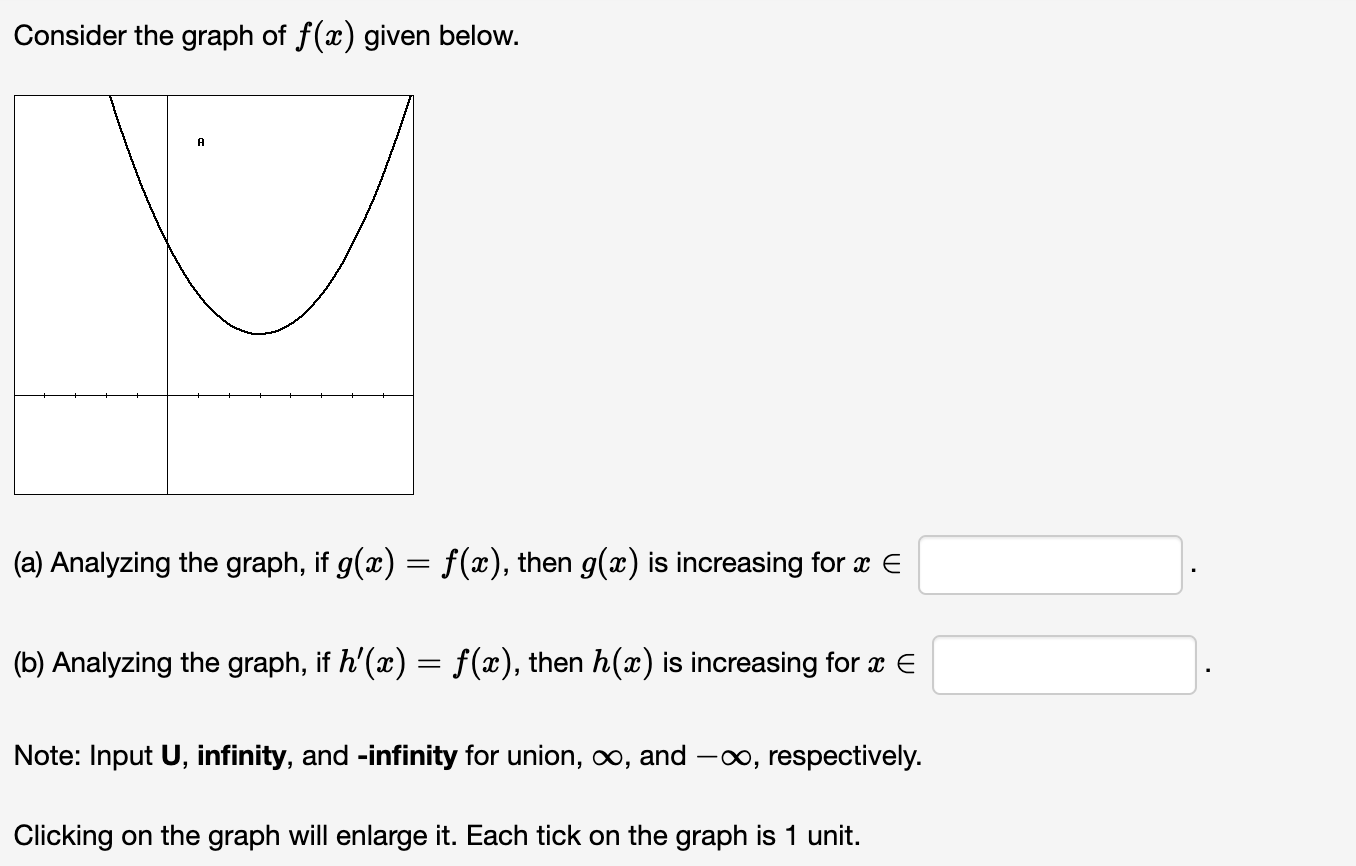The image size is (1356, 866).
Task: Click the vertex of the parabola
Action: pos(258,331)
